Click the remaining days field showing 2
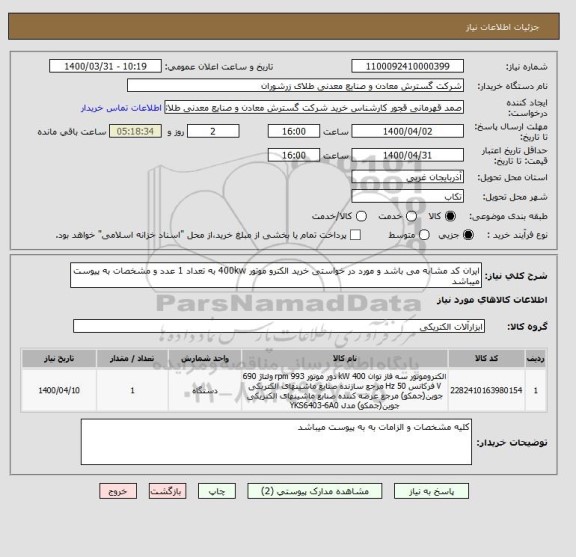 coord(213,131)
